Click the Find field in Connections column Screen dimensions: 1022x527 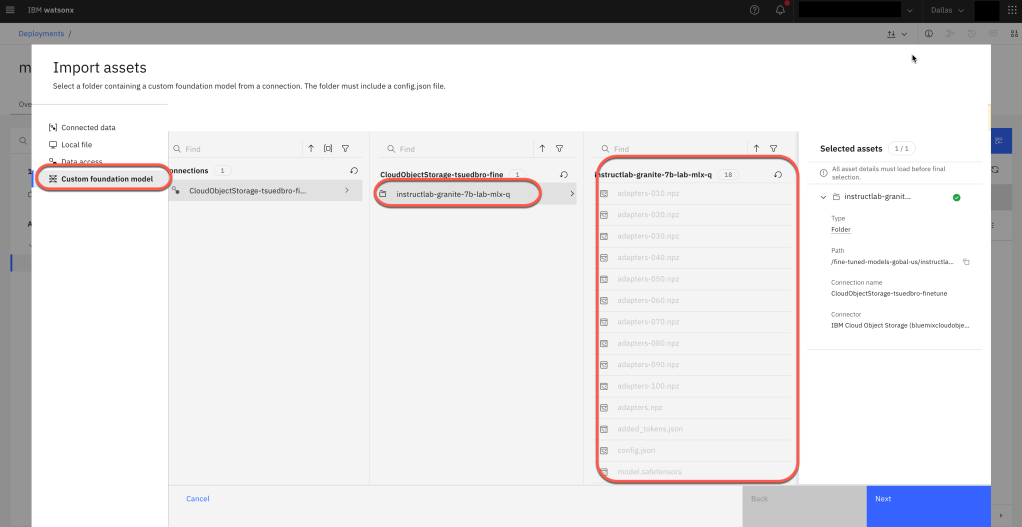click(240, 149)
